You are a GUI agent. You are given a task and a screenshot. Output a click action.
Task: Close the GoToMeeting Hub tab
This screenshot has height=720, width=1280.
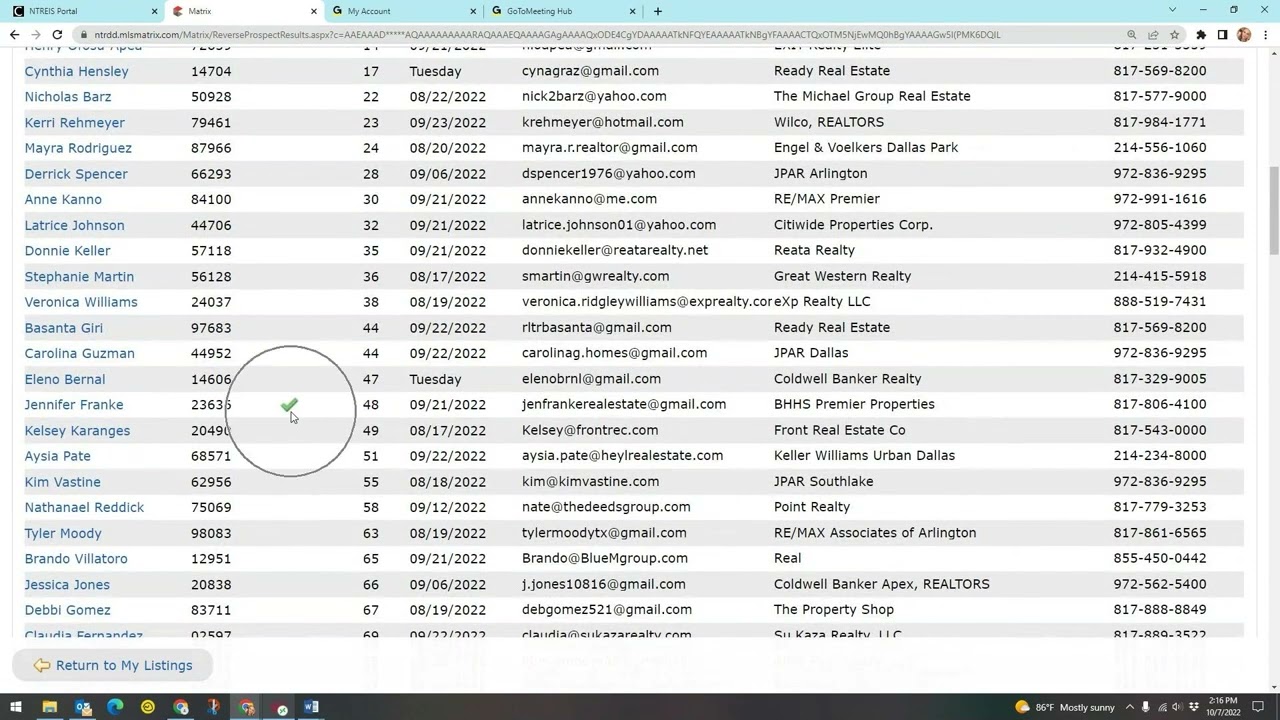(633, 11)
